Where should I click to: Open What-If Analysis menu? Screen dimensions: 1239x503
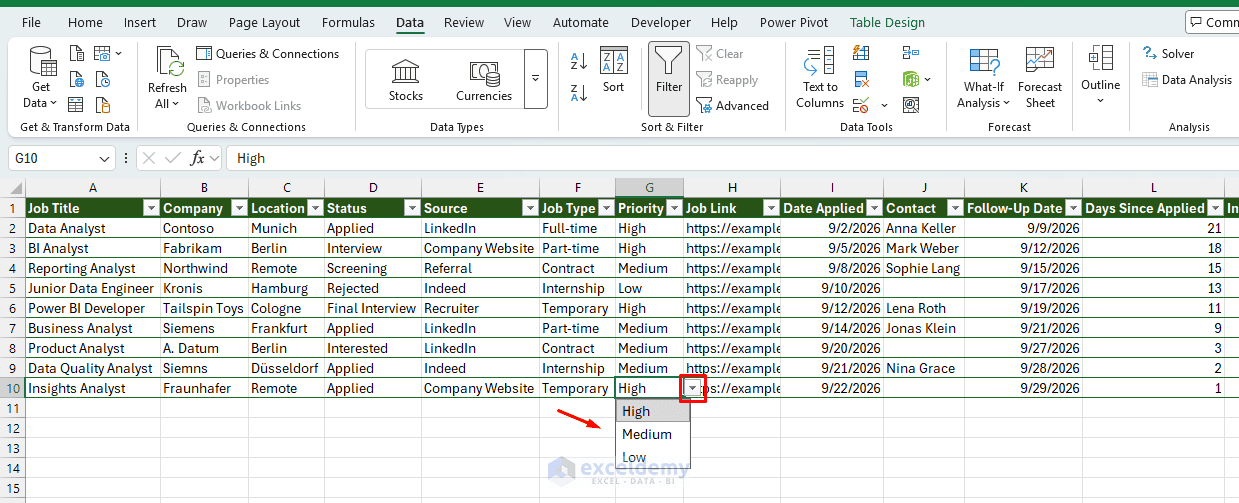pos(984,78)
